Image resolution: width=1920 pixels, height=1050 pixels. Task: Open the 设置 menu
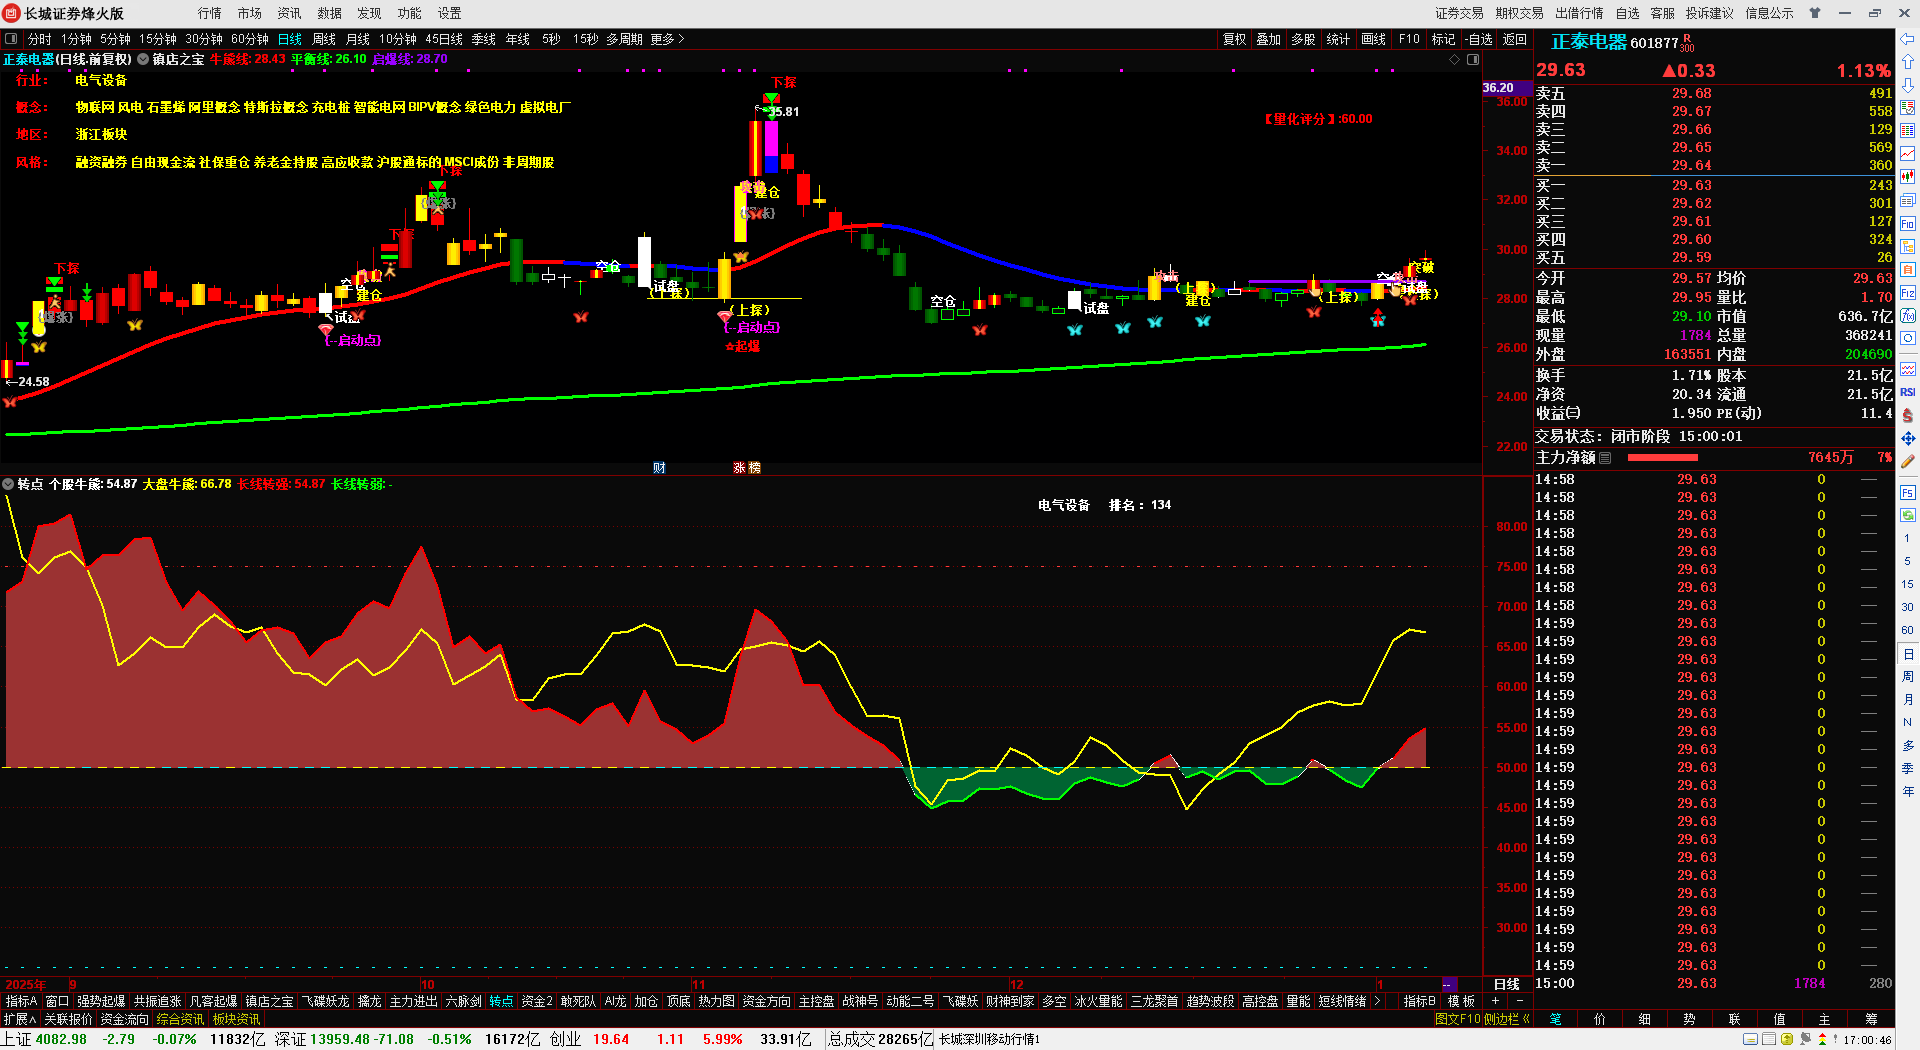[450, 13]
